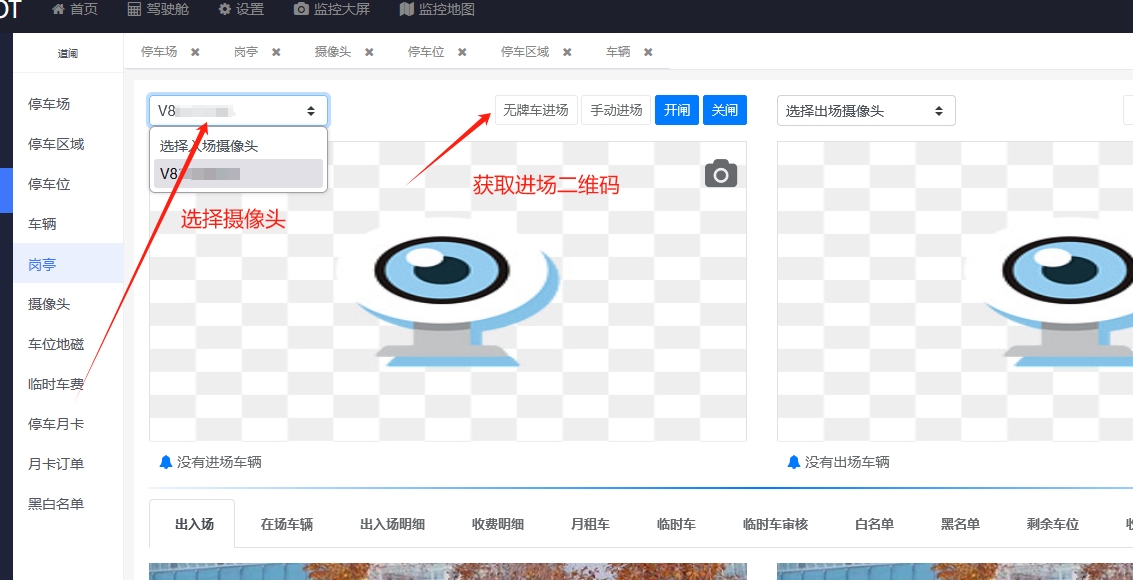1133x580 pixels.
Task: Switch to the 停车区域 page tab
Action: (x=525, y=52)
